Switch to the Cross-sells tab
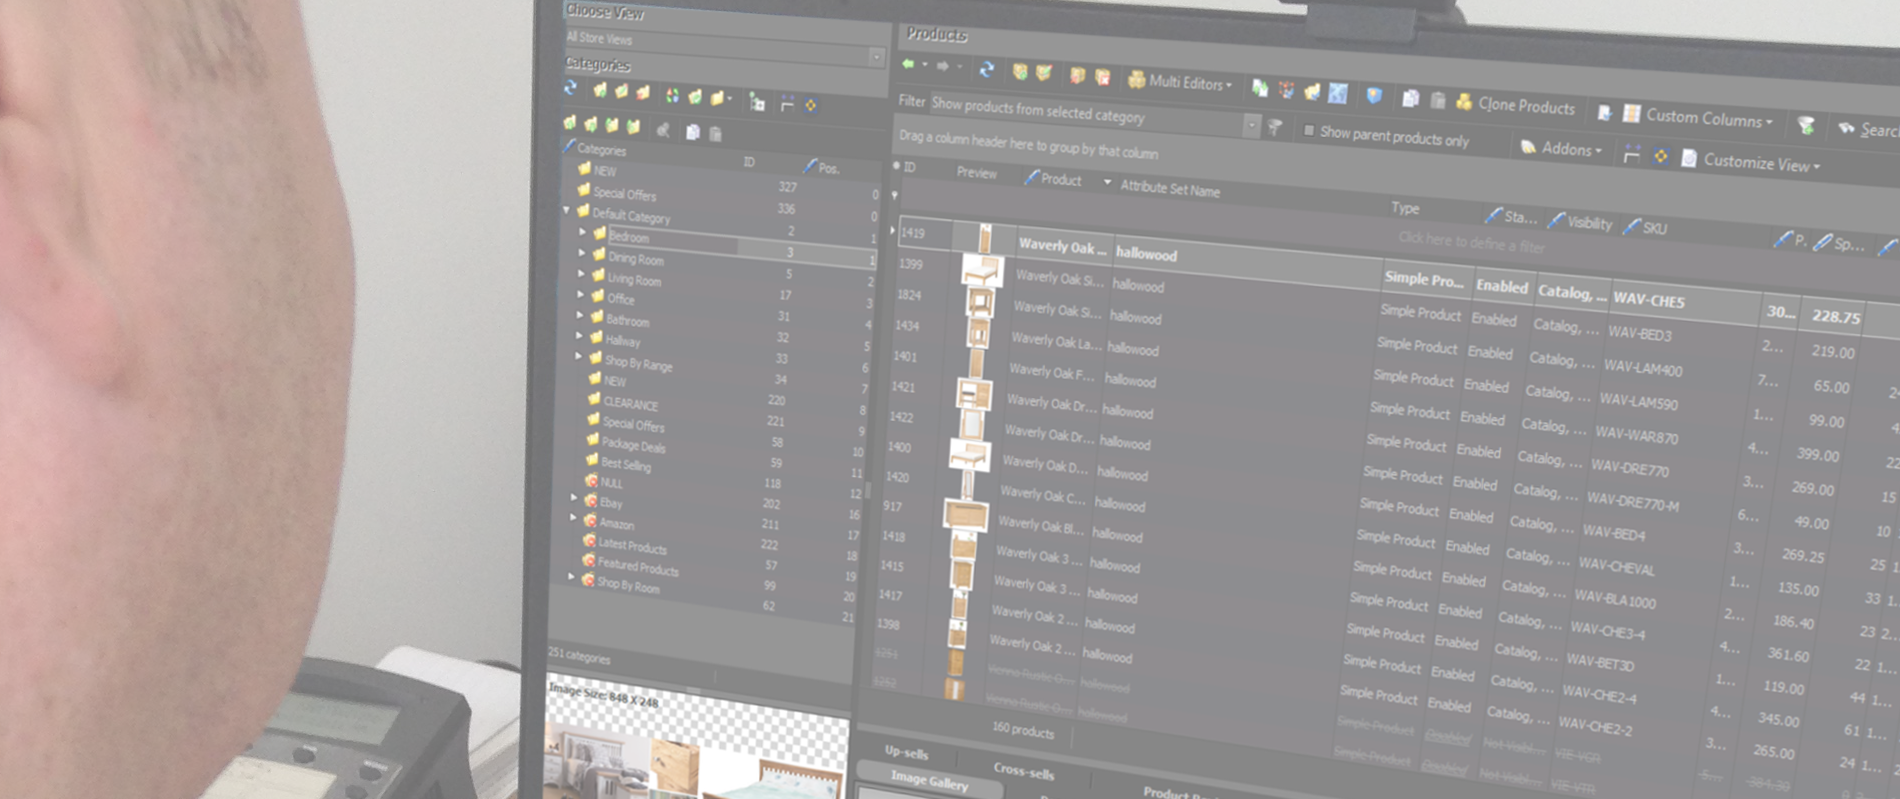This screenshot has height=799, width=1900. coord(1023,771)
